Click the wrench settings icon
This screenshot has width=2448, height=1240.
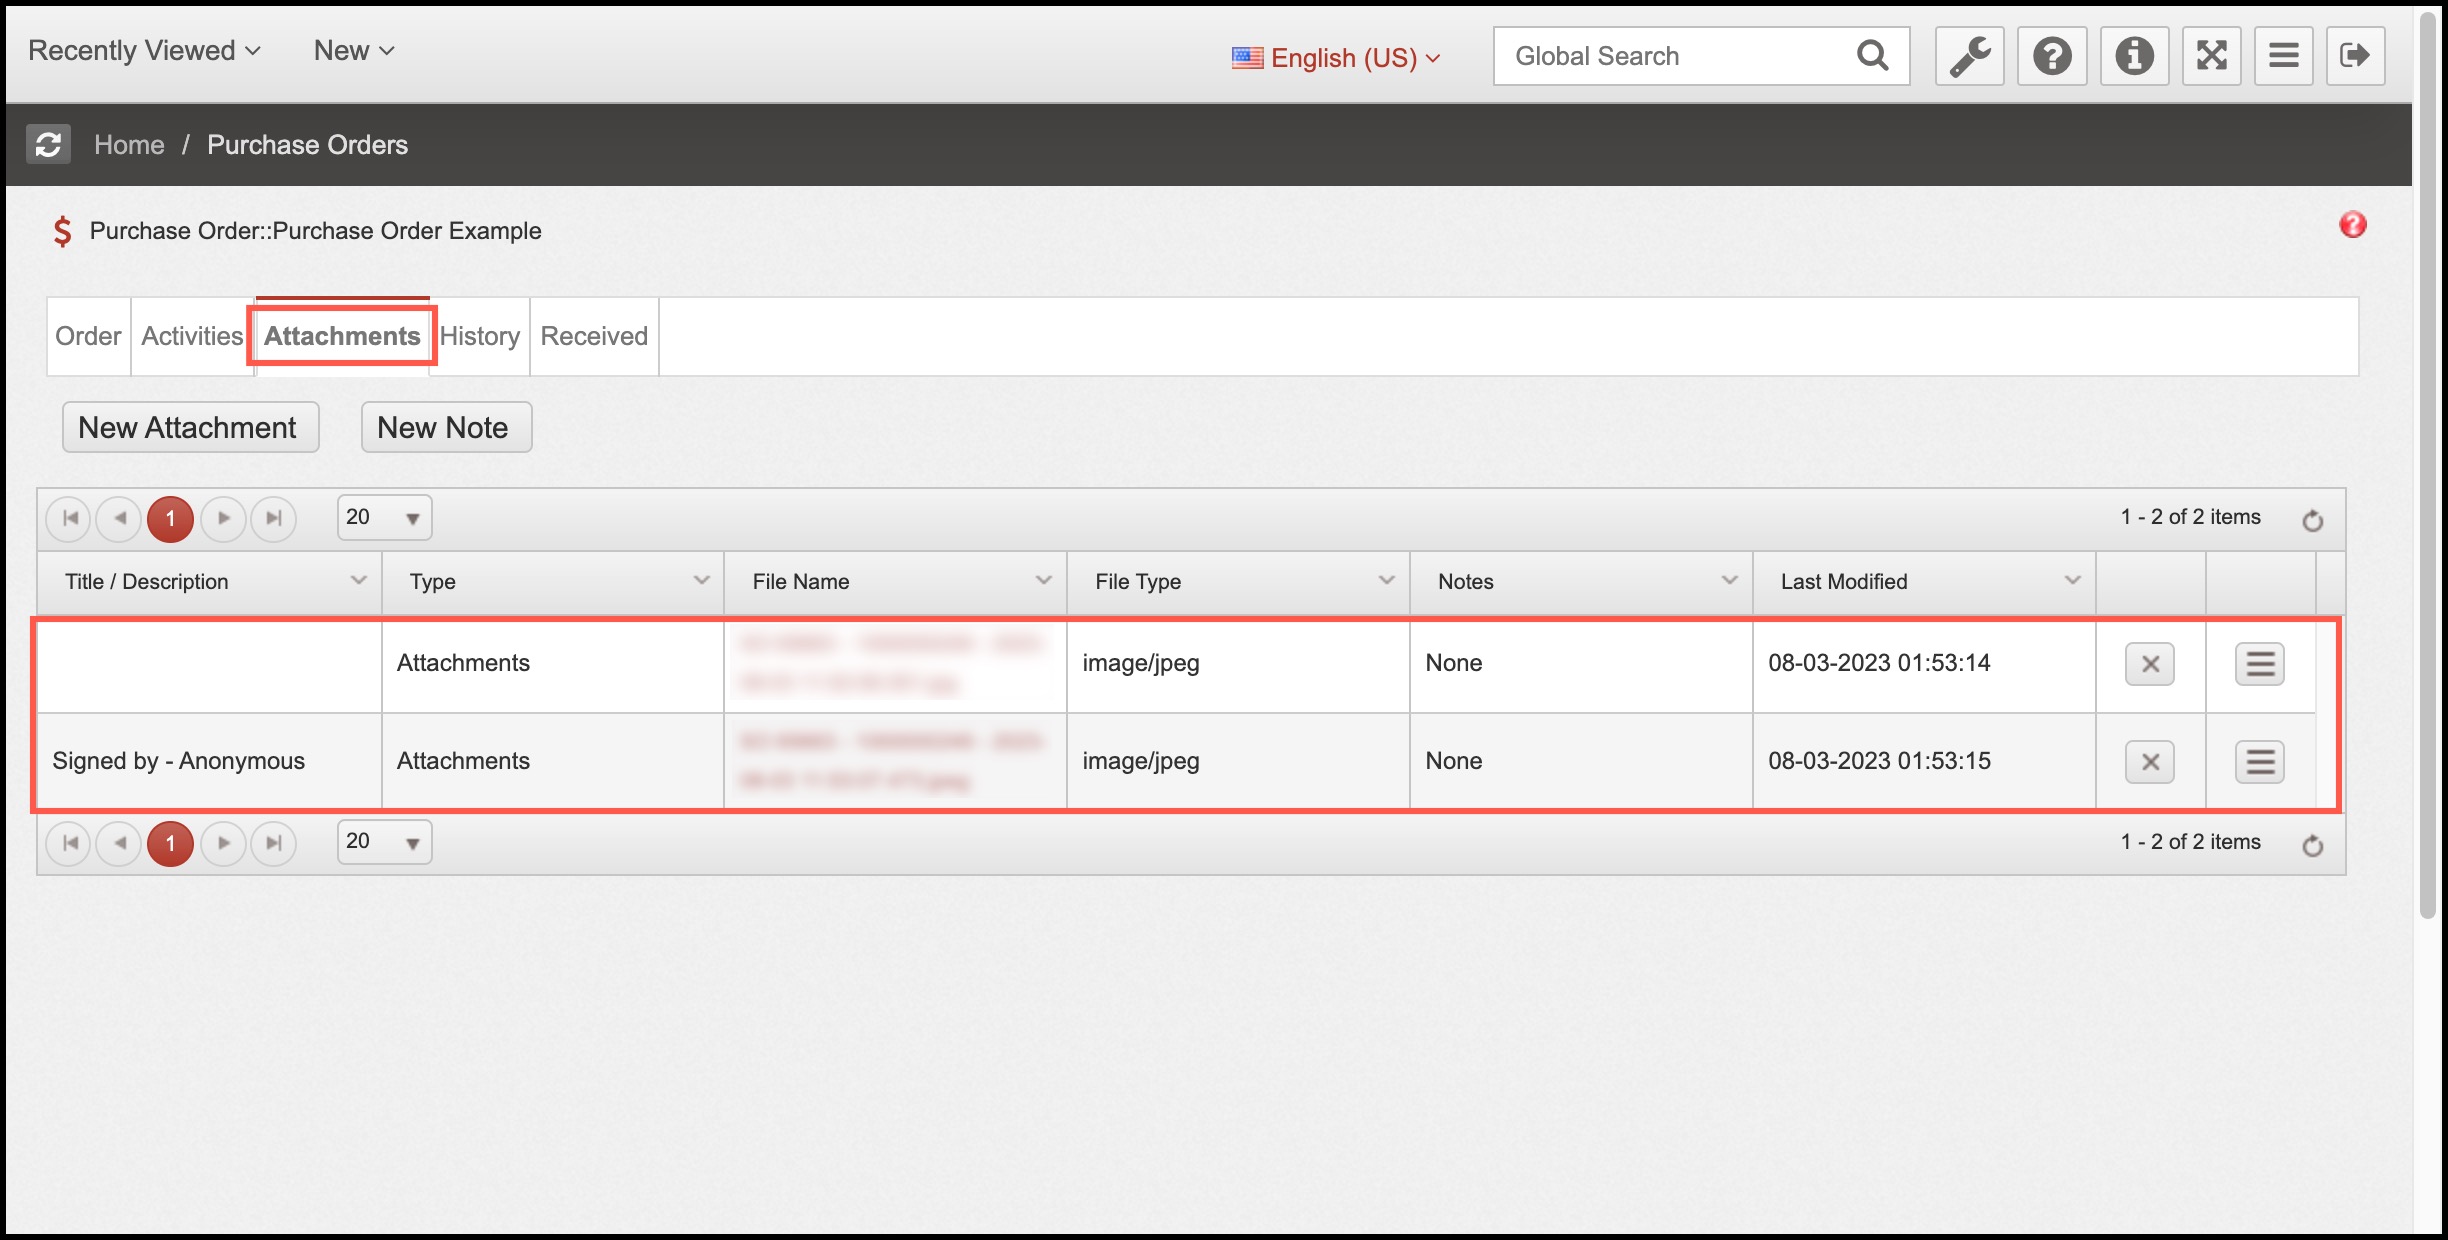(x=1969, y=56)
